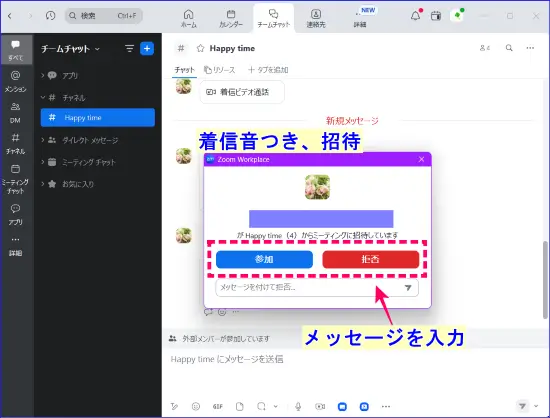Select the Happy time channel row

[98, 117]
